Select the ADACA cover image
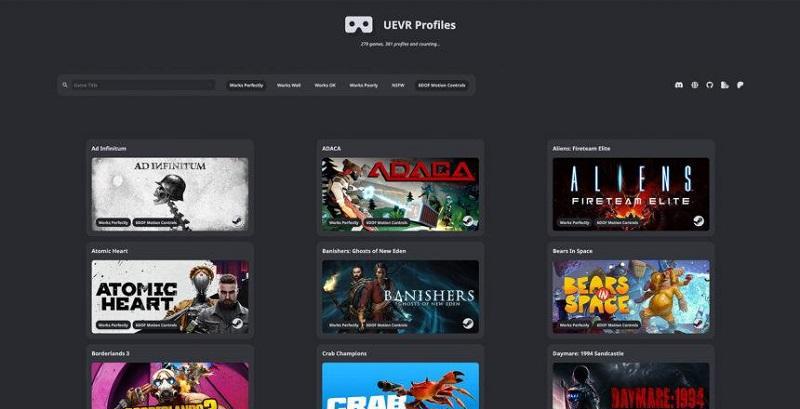 click(401, 194)
